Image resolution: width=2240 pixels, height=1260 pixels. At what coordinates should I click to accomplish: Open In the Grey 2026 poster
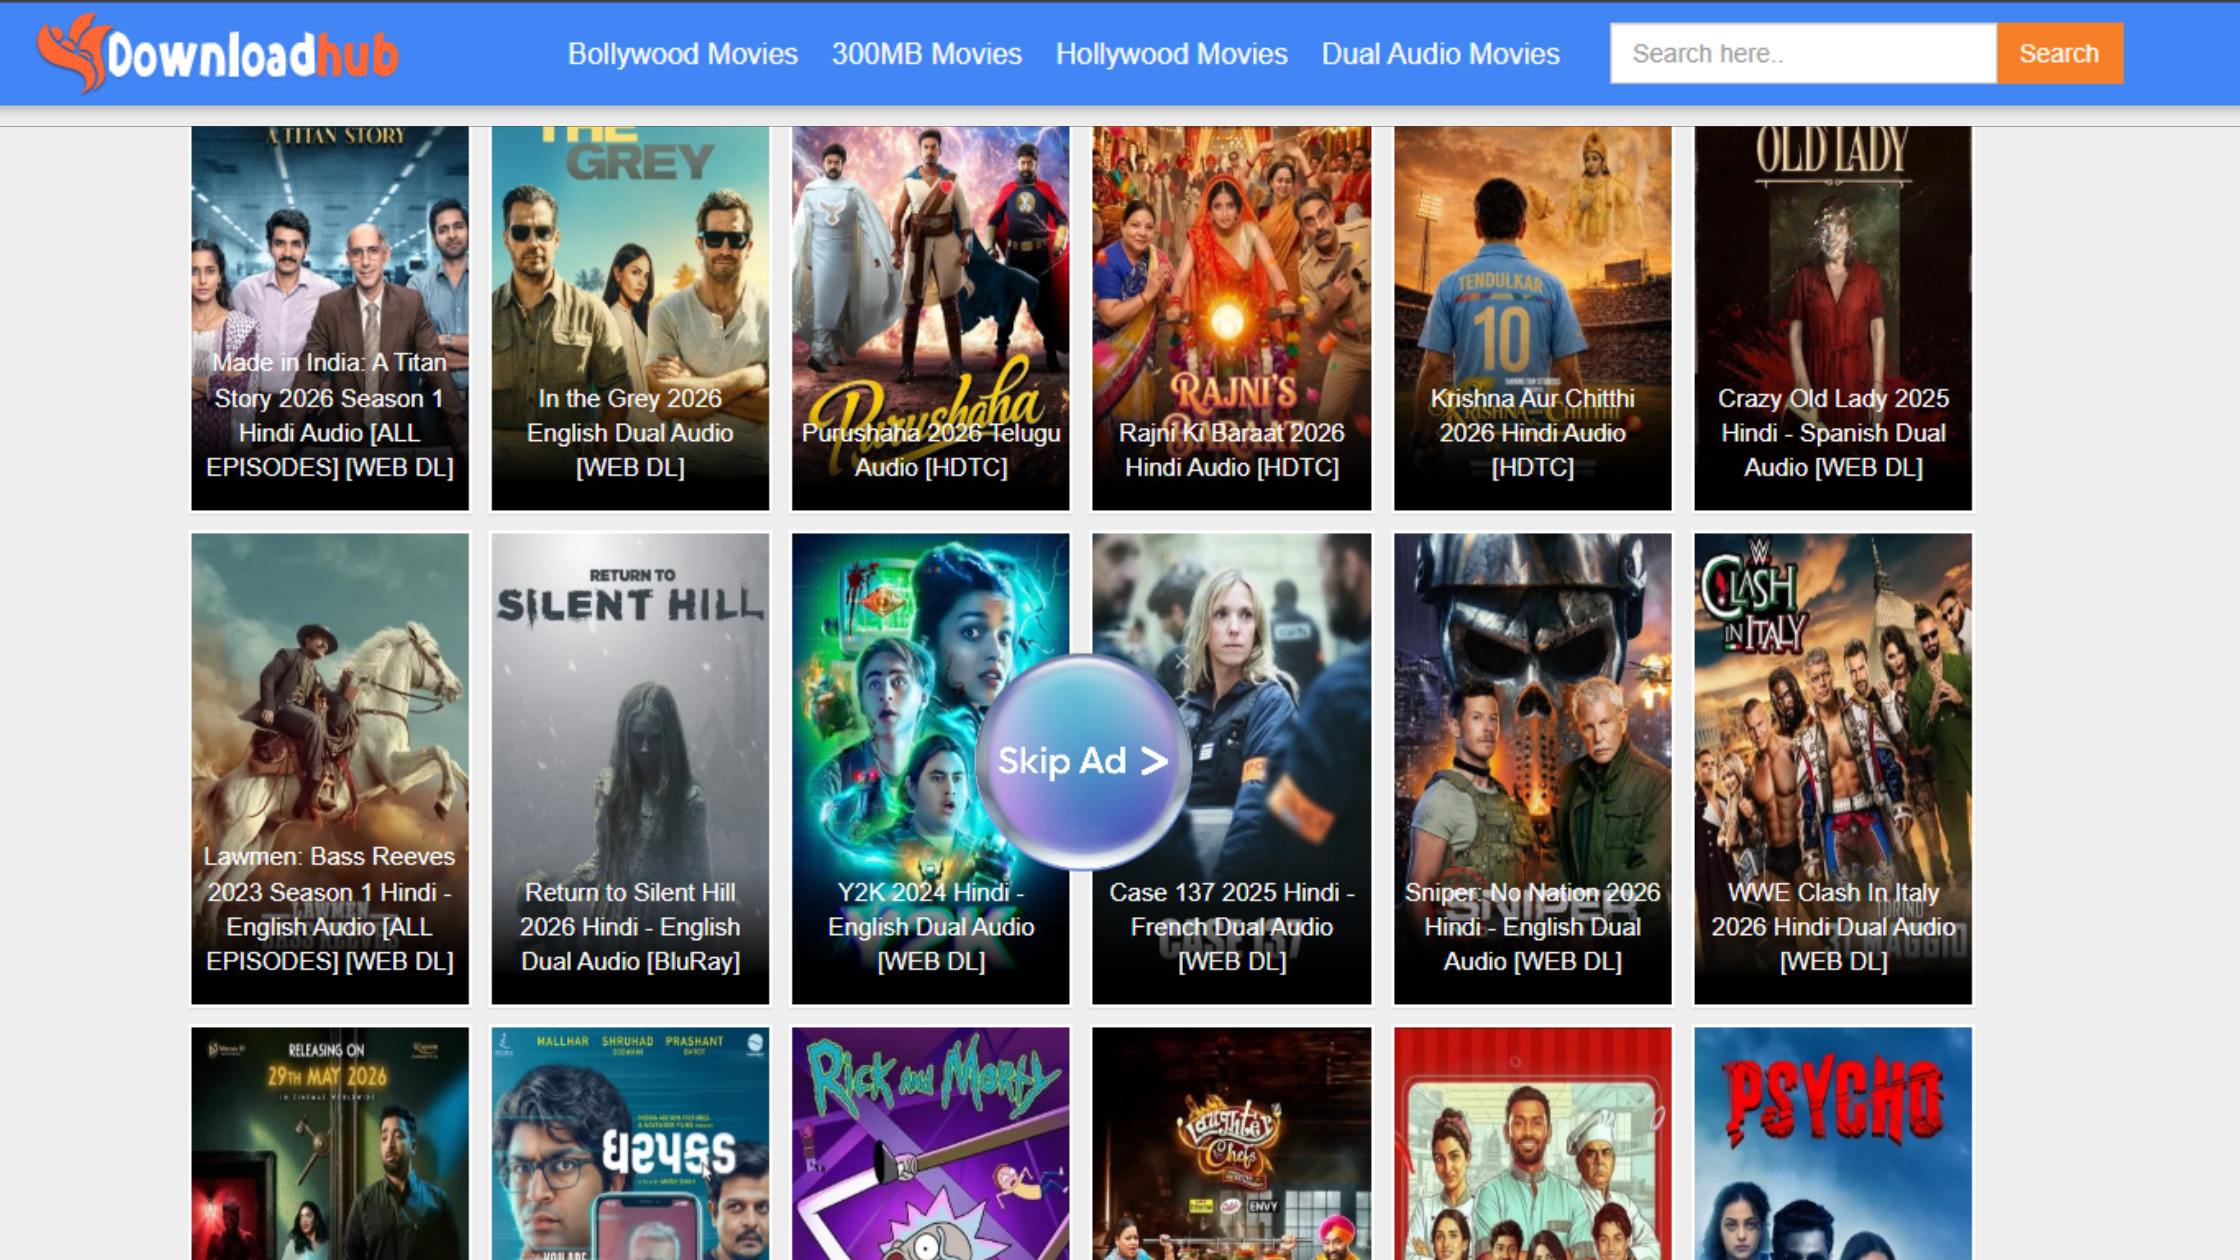tap(630, 318)
